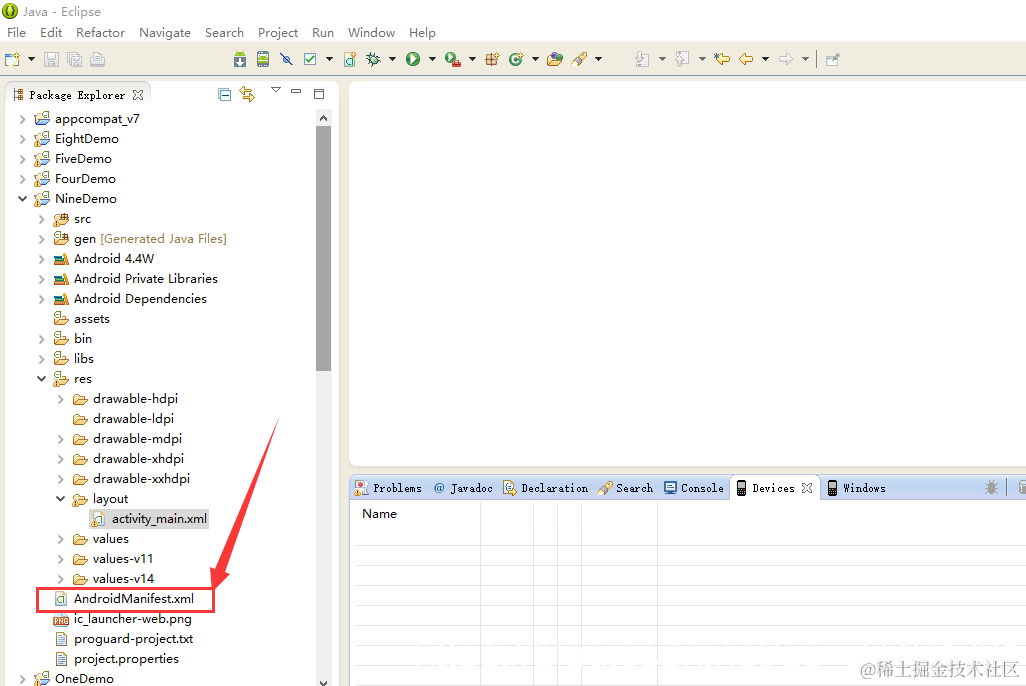Expand the src folder
Screen dimensions: 1026x686
click(41, 219)
